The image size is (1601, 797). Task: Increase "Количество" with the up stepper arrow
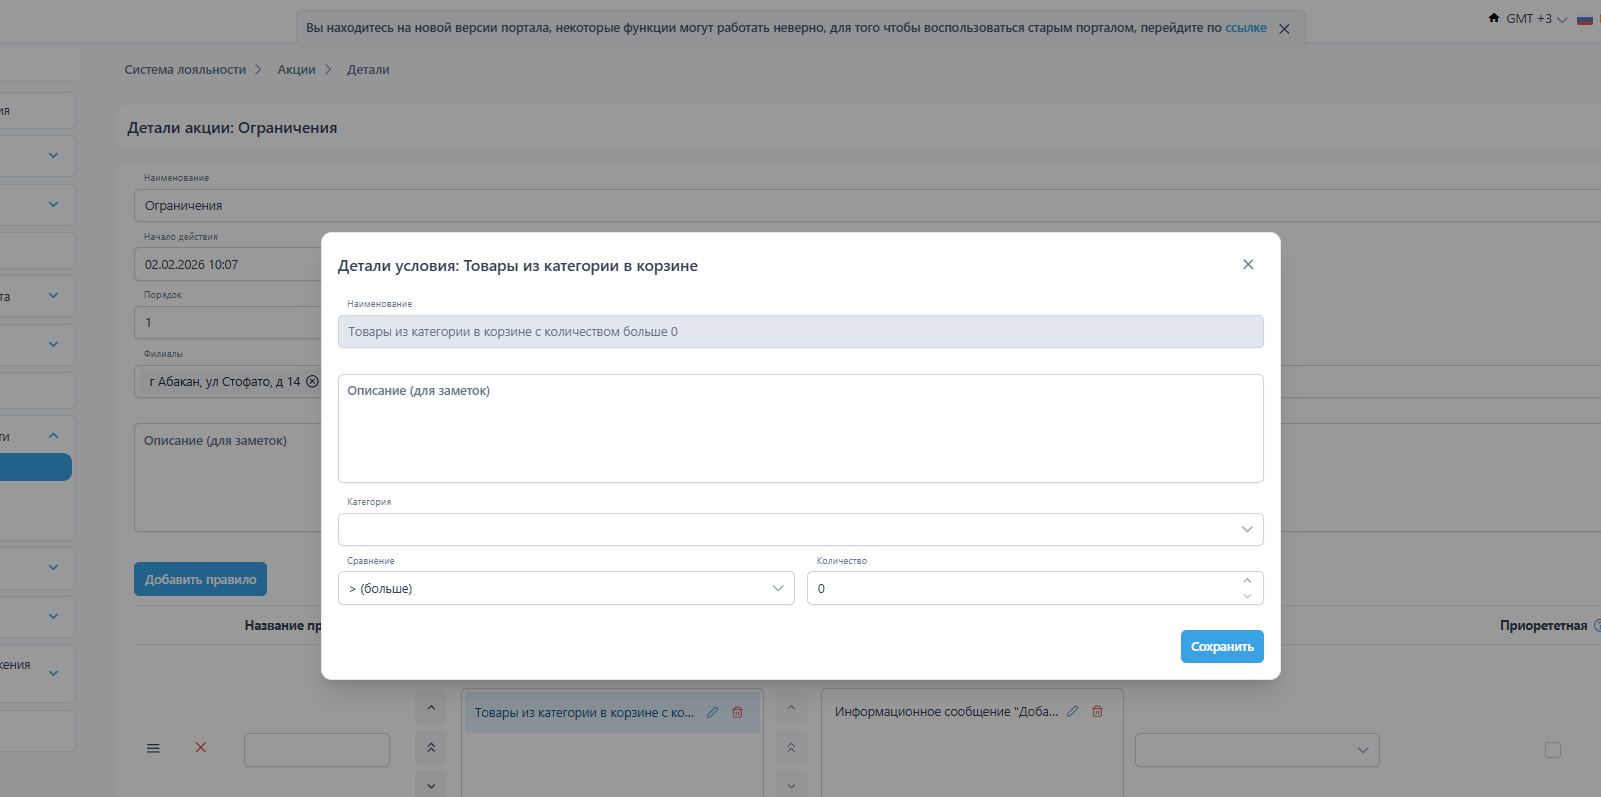pyautogui.click(x=1246, y=581)
